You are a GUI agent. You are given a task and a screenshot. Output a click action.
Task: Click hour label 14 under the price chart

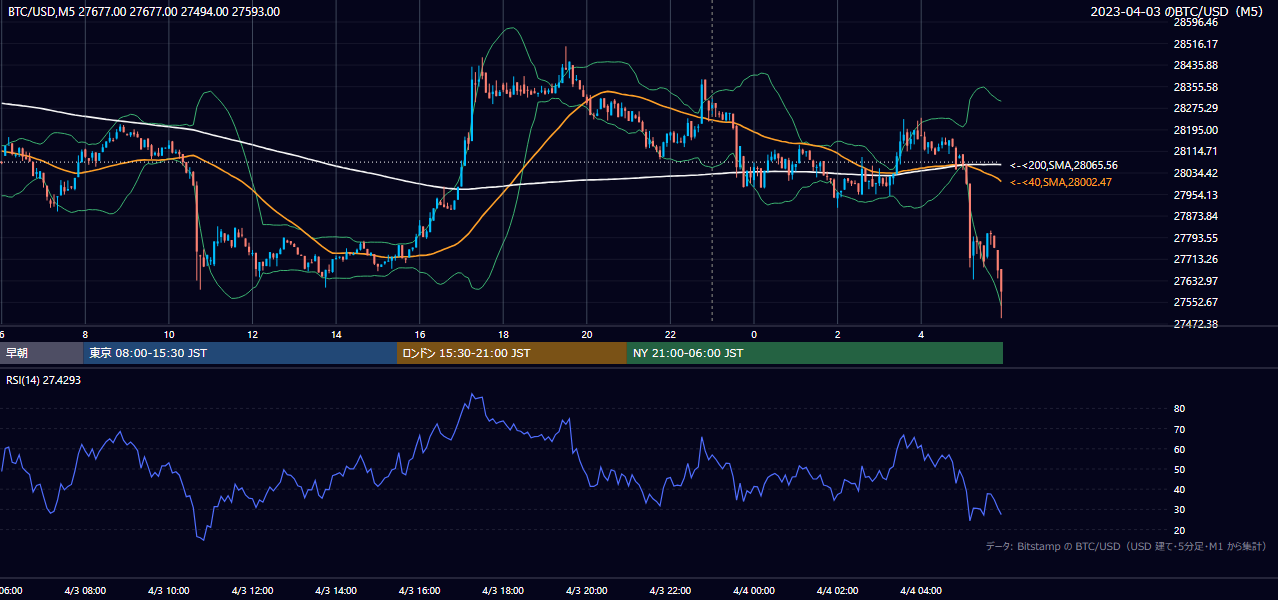click(x=336, y=334)
